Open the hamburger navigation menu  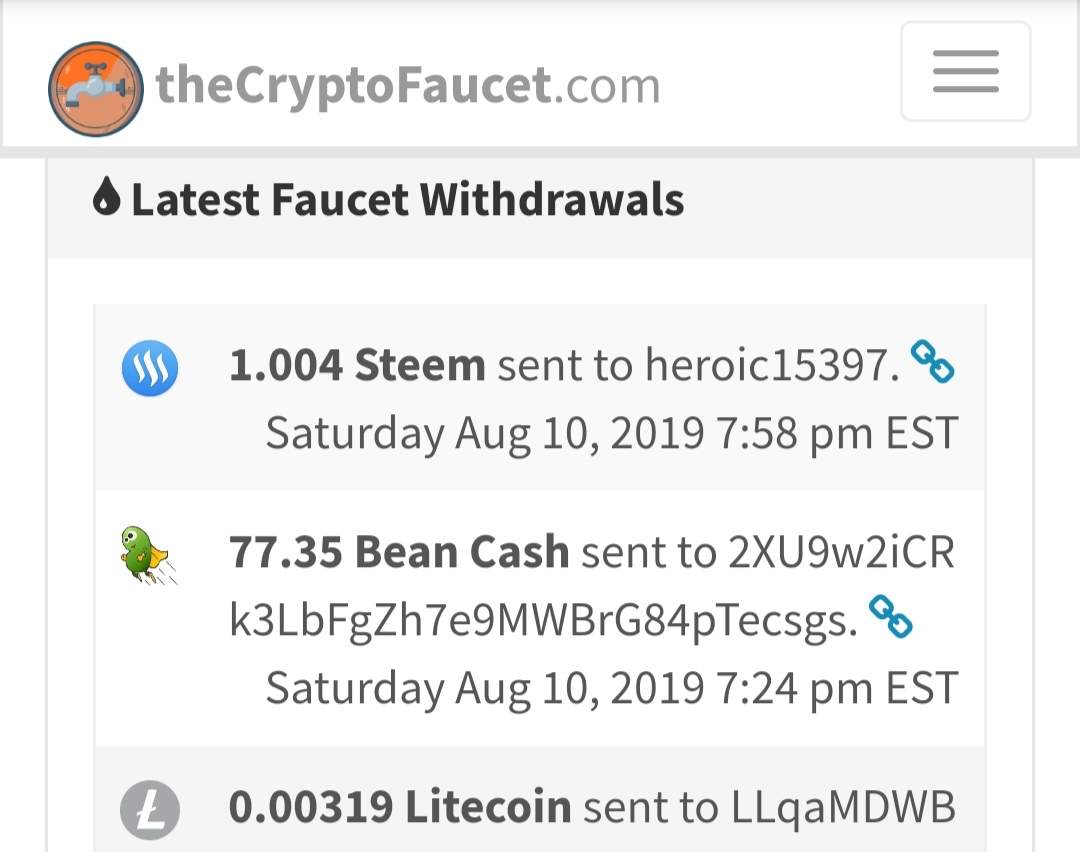(x=965, y=72)
